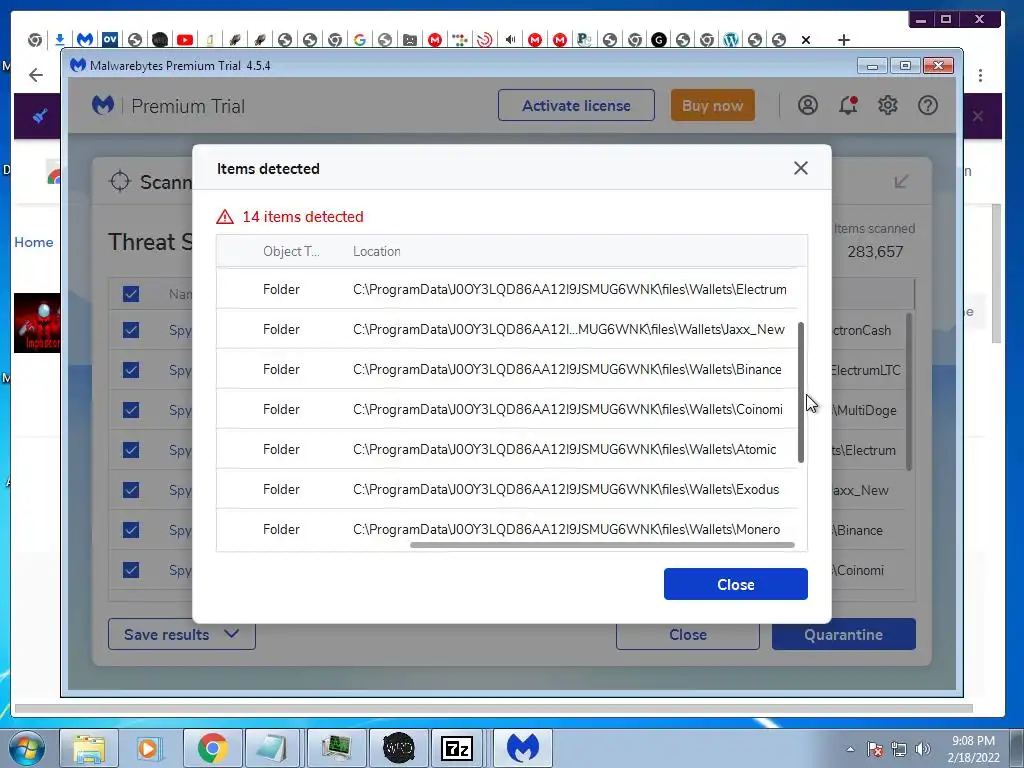
Task: Click the outlined Close button beside Quarantine
Action: (x=688, y=634)
